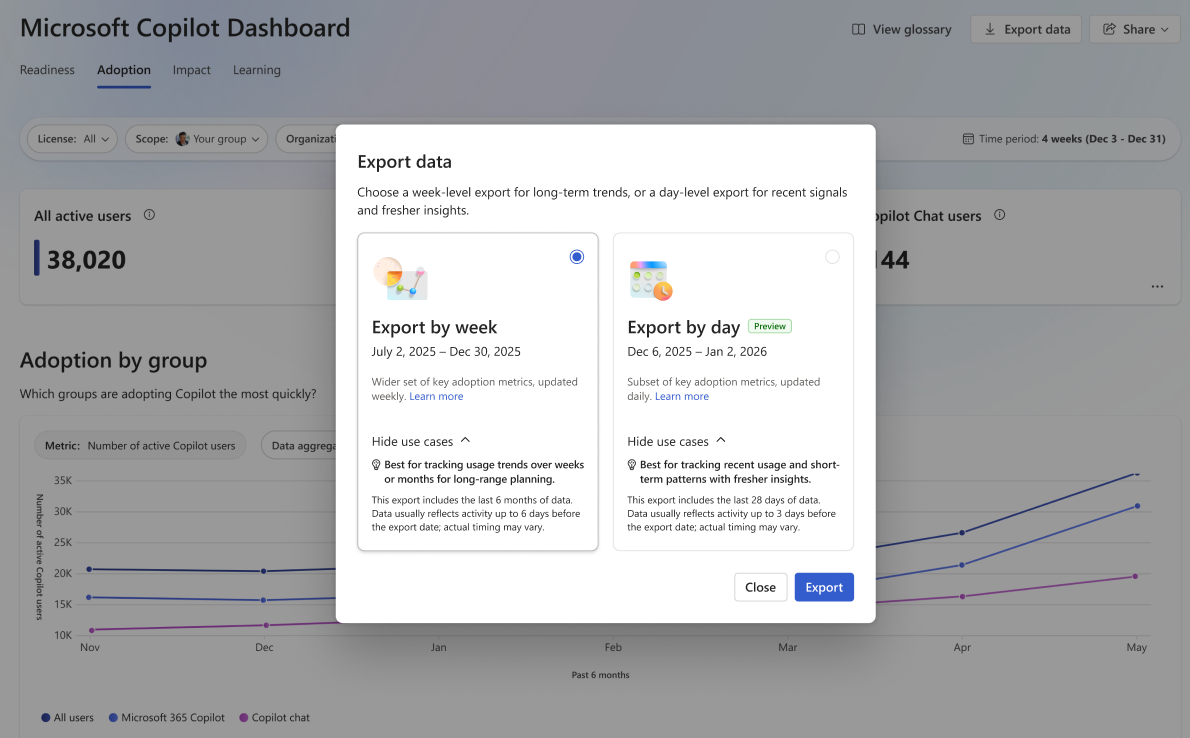Switch to the Learning tab
Image resolution: width=1190 pixels, height=738 pixels.
257,70
